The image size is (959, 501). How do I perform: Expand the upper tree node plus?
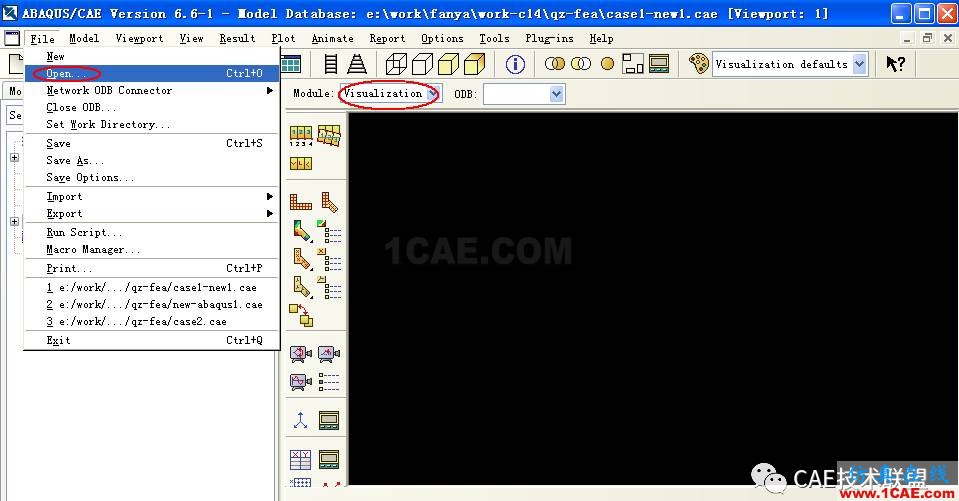(15, 157)
